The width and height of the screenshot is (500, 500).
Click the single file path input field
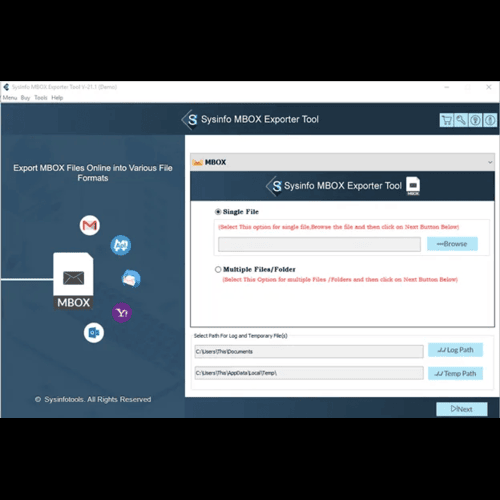319,244
